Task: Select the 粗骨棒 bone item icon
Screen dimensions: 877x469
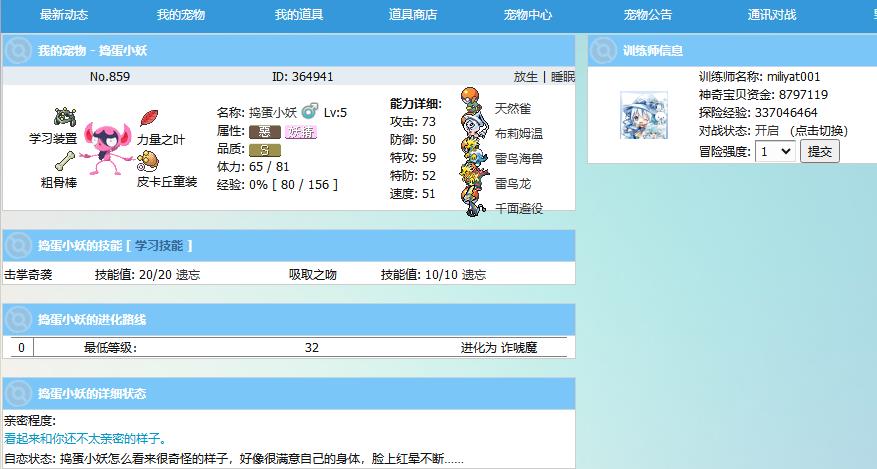Action: (x=65, y=161)
